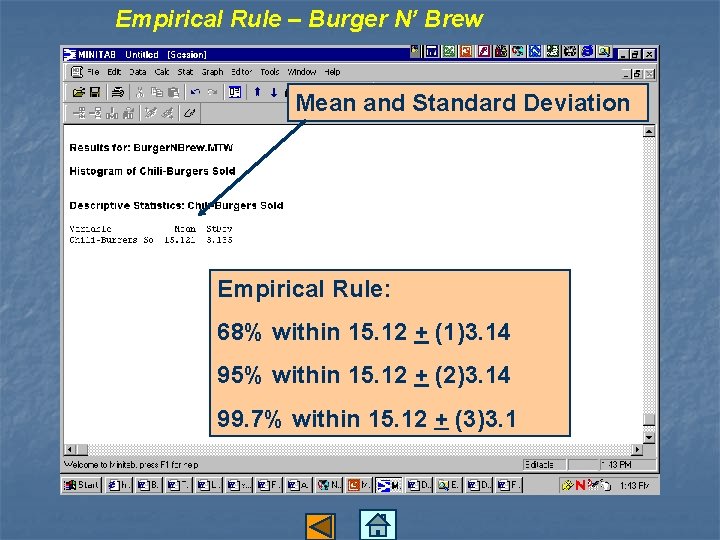Click the Minitab logo in the title bar

[x=70, y=55]
